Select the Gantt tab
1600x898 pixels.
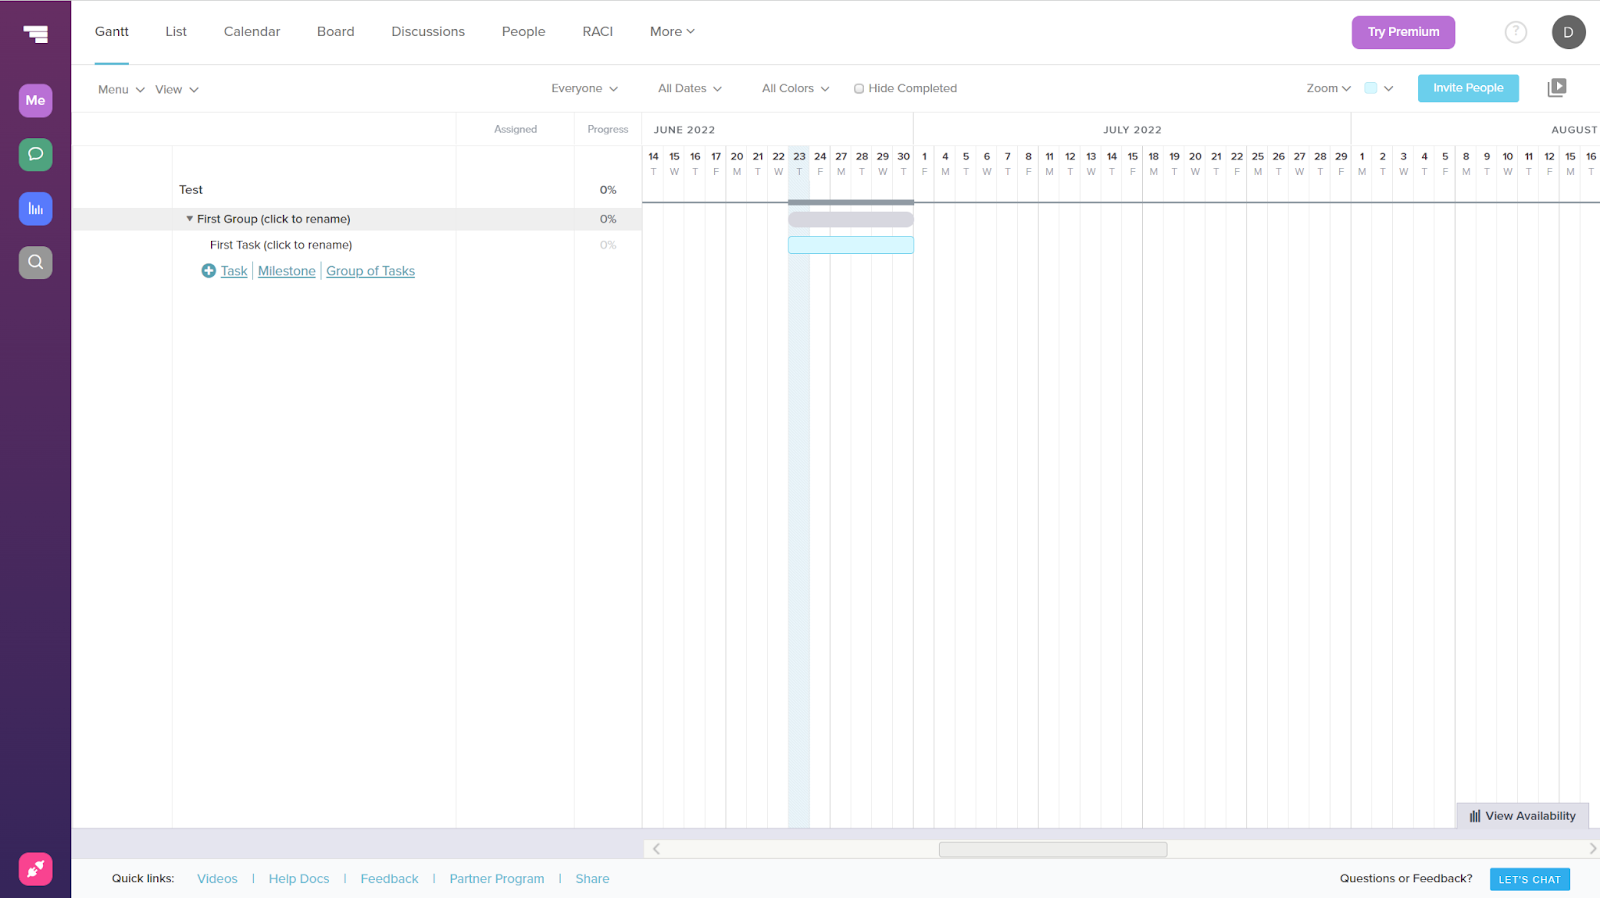point(112,32)
